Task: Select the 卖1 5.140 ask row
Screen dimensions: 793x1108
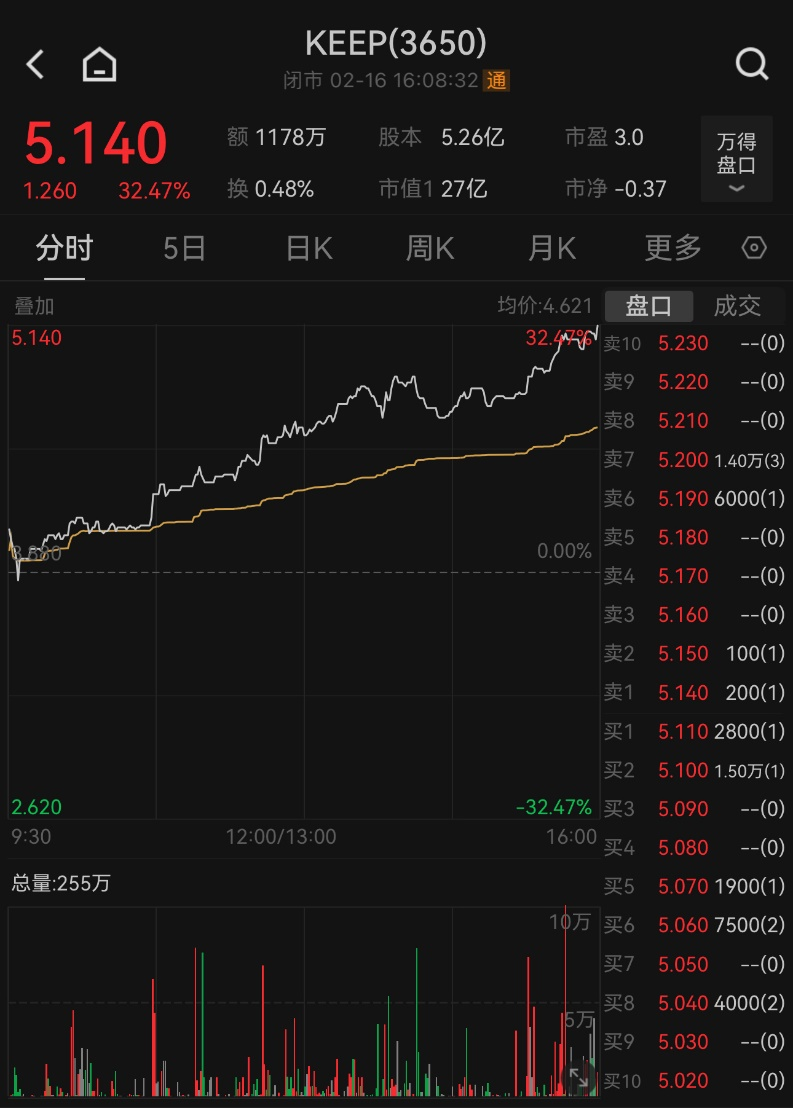Action: (694, 692)
